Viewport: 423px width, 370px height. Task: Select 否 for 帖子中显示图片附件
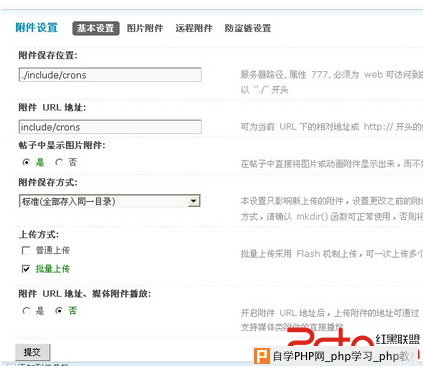click(x=59, y=162)
